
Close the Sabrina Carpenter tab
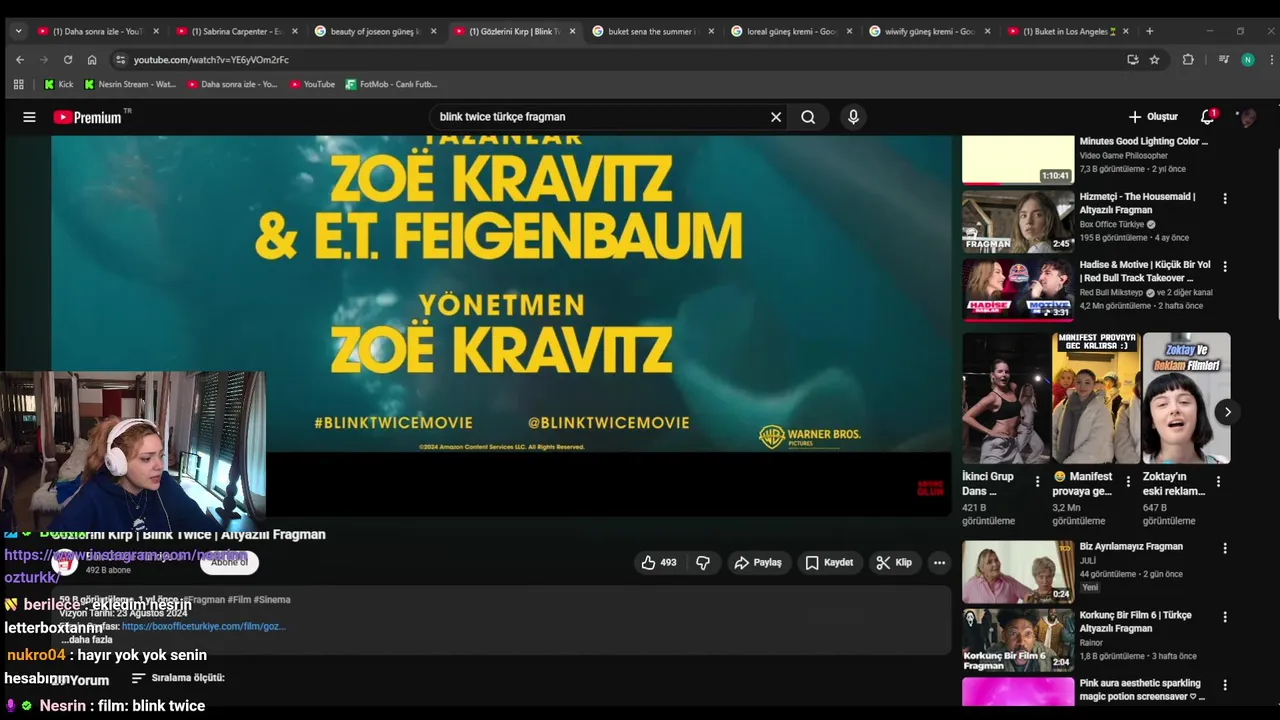pyautogui.click(x=294, y=31)
